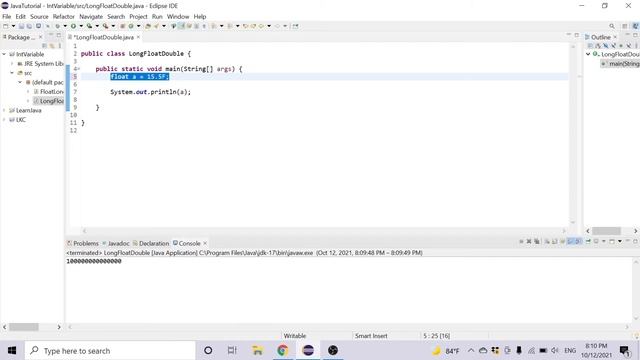Click Clear Console icon
Screen dimensions: 640x360
click(547, 242)
